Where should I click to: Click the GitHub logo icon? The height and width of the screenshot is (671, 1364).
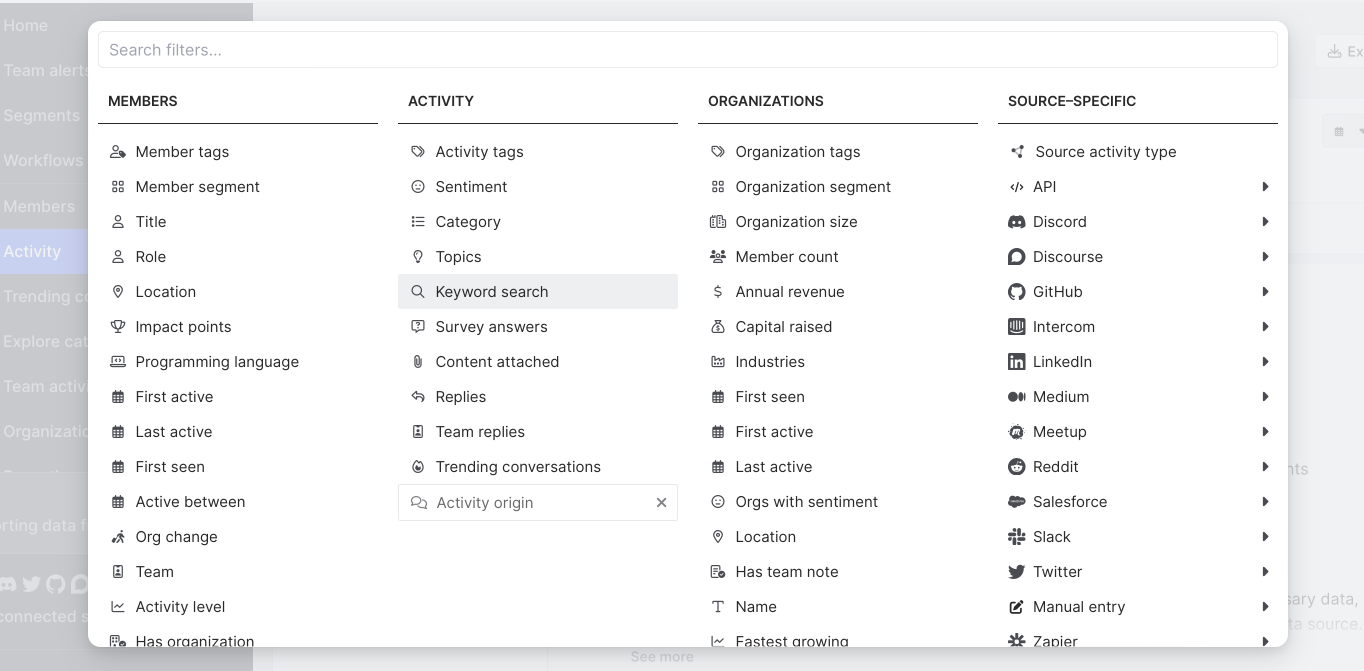(x=1017, y=292)
